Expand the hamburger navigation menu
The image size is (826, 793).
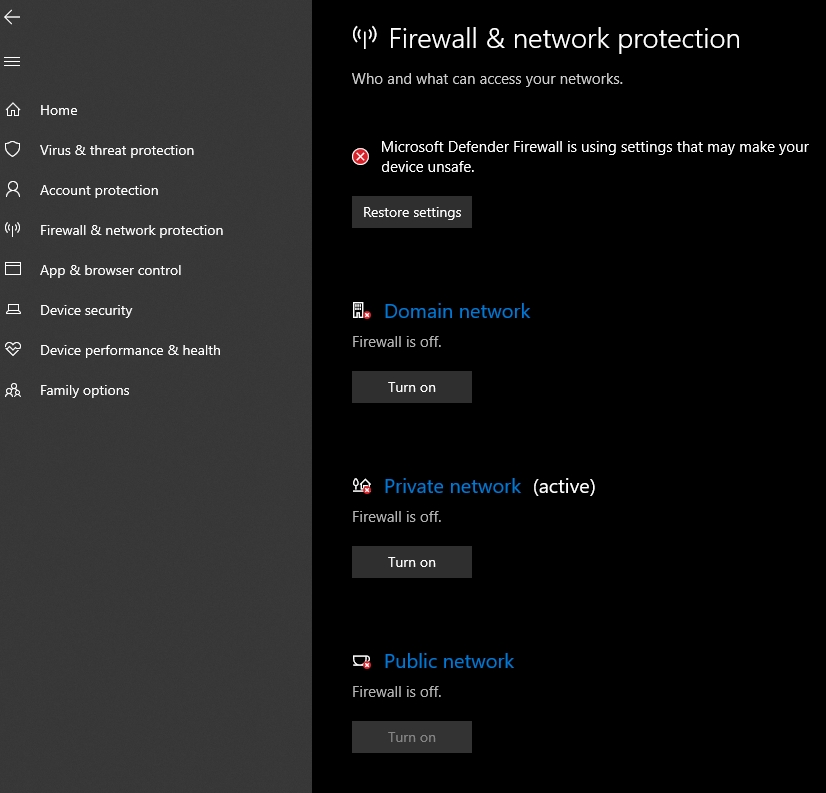tap(12, 62)
